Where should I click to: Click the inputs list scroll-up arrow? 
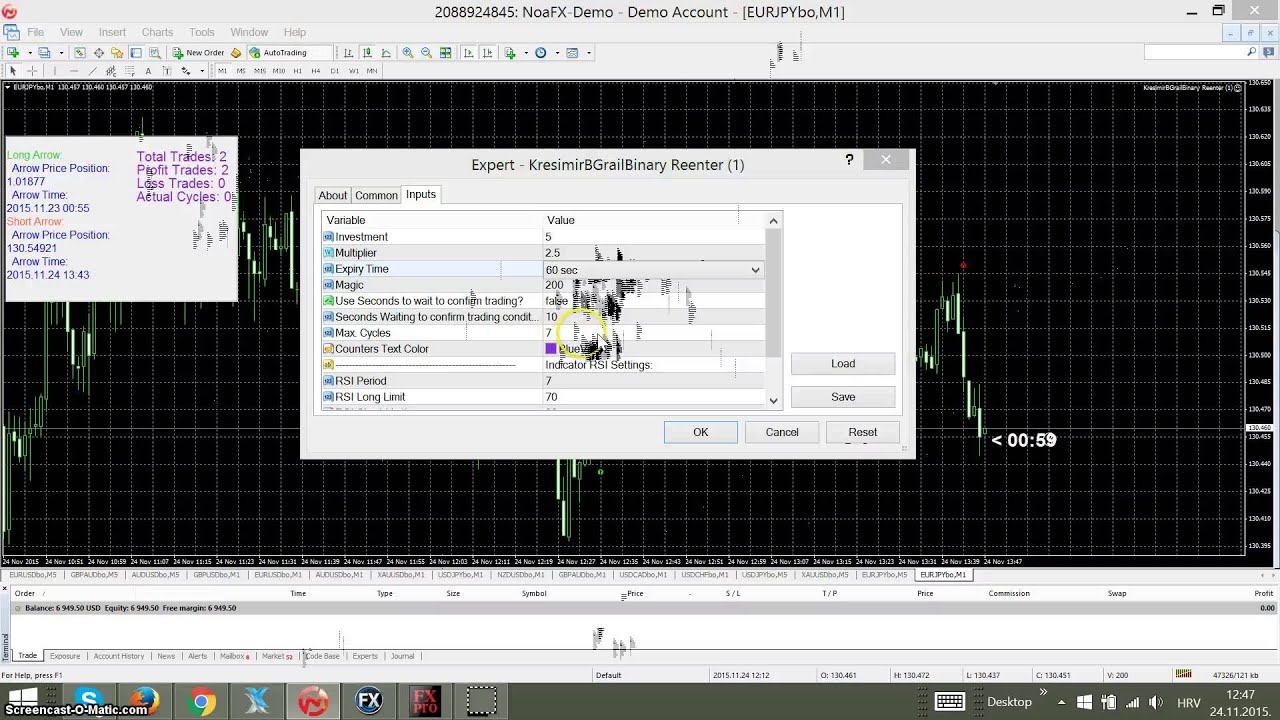coord(773,220)
